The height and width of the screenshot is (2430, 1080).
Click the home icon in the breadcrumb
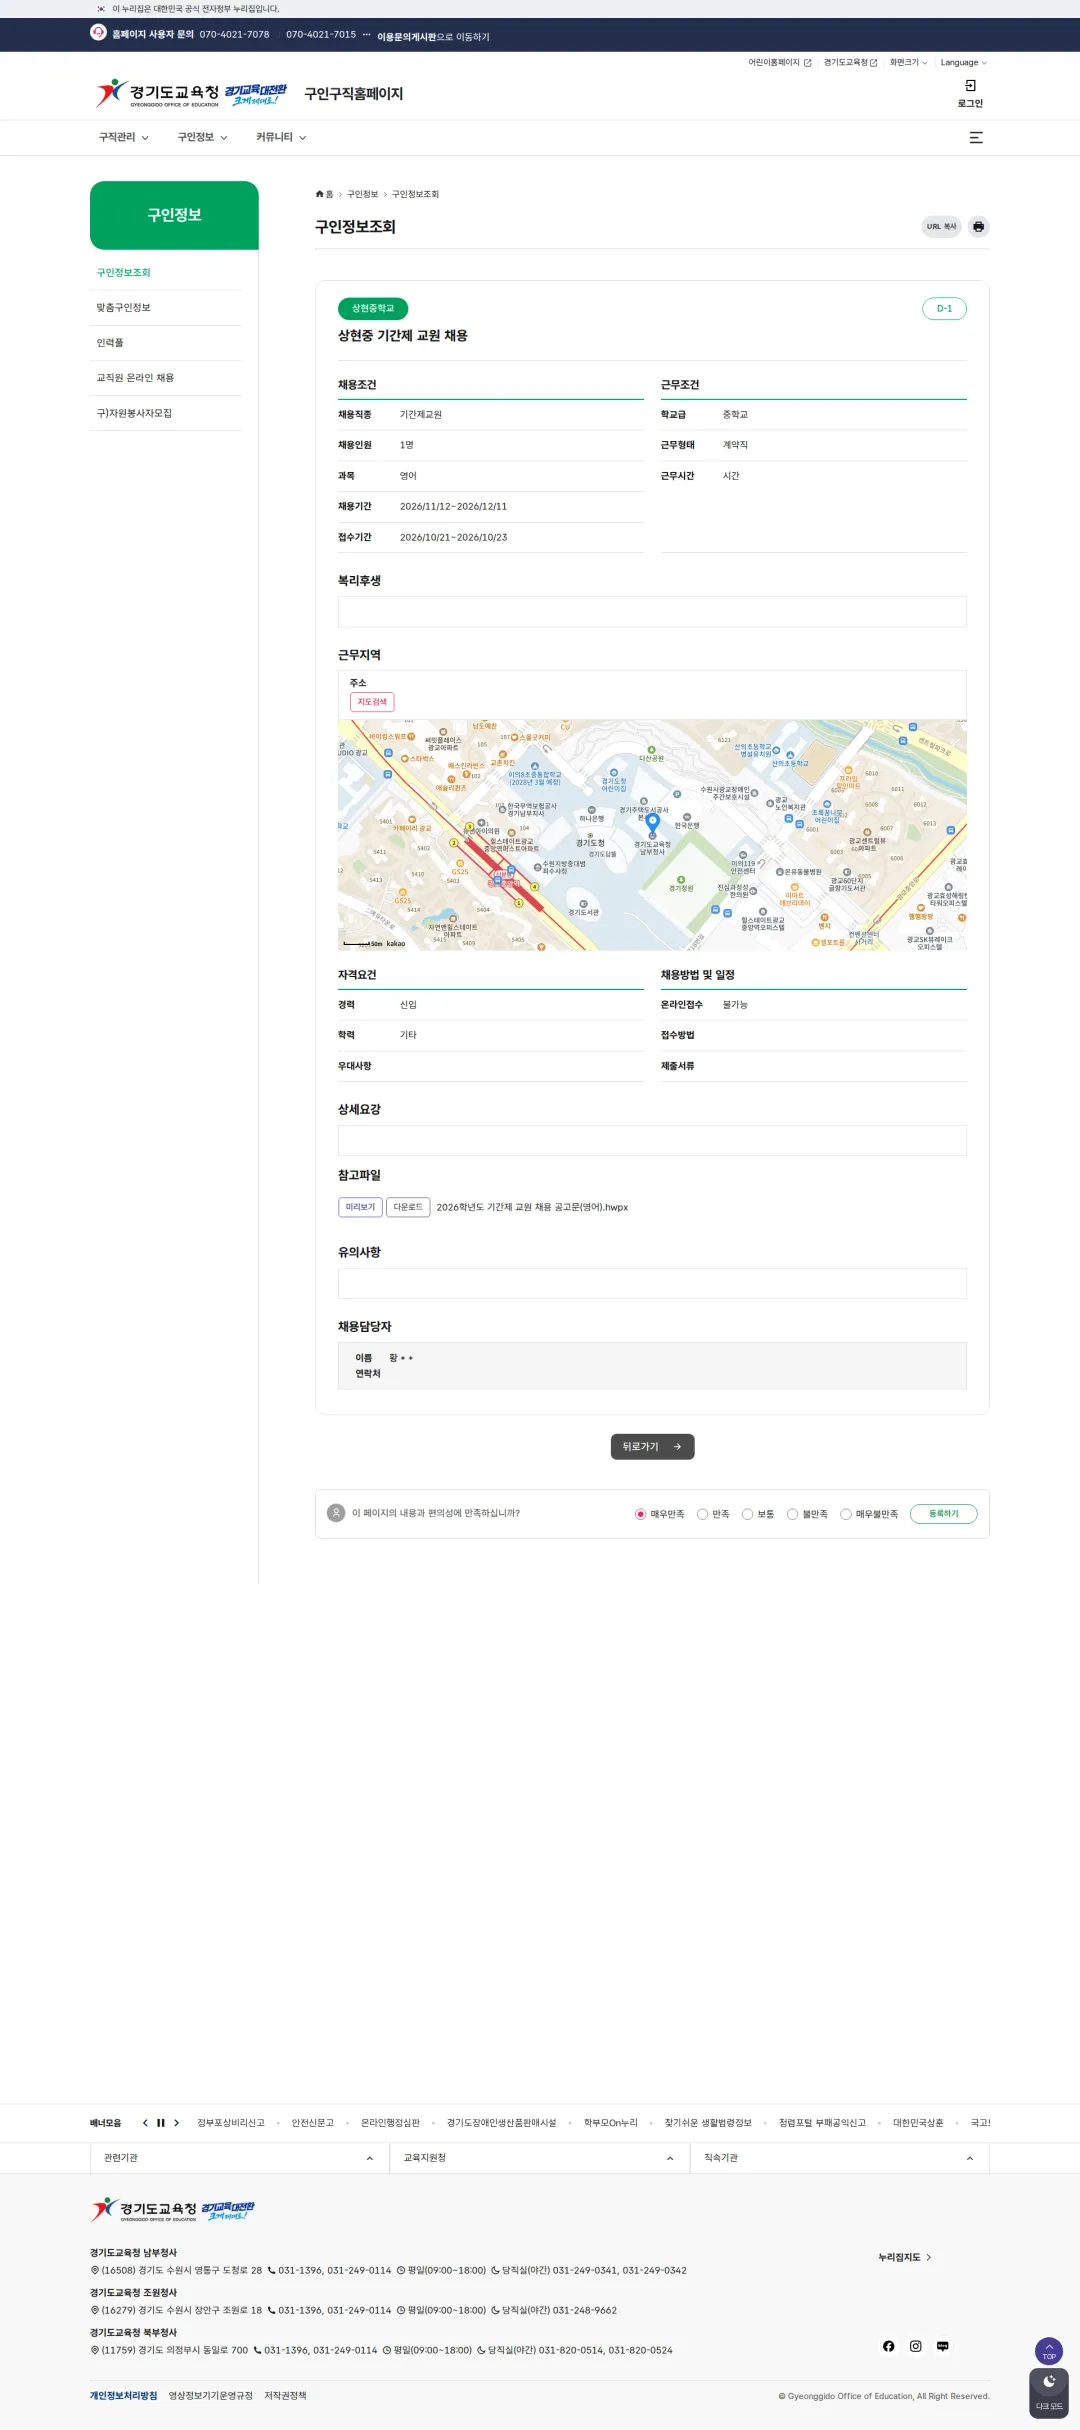[320, 194]
